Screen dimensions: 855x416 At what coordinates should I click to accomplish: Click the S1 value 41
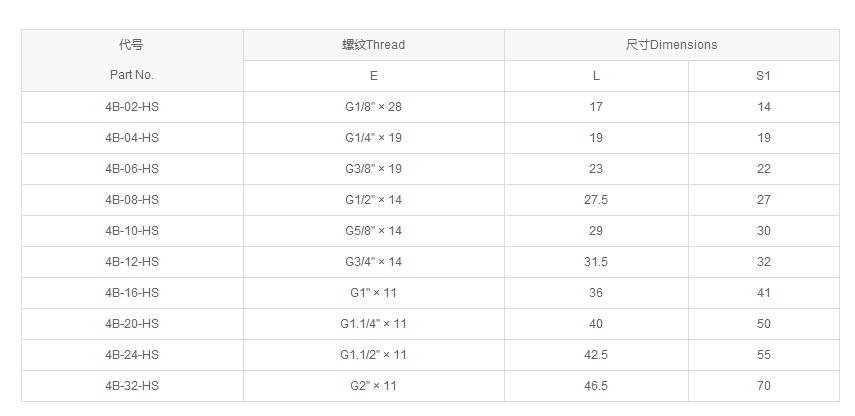click(x=764, y=293)
